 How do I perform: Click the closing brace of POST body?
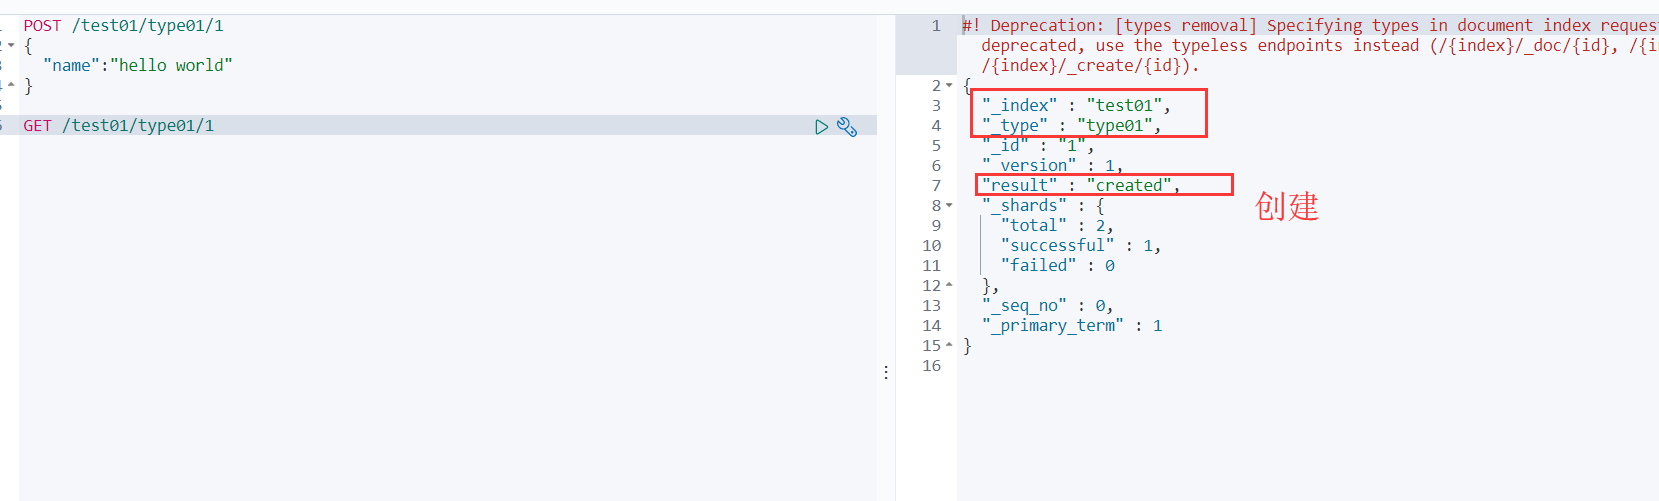click(x=28, y=86)
